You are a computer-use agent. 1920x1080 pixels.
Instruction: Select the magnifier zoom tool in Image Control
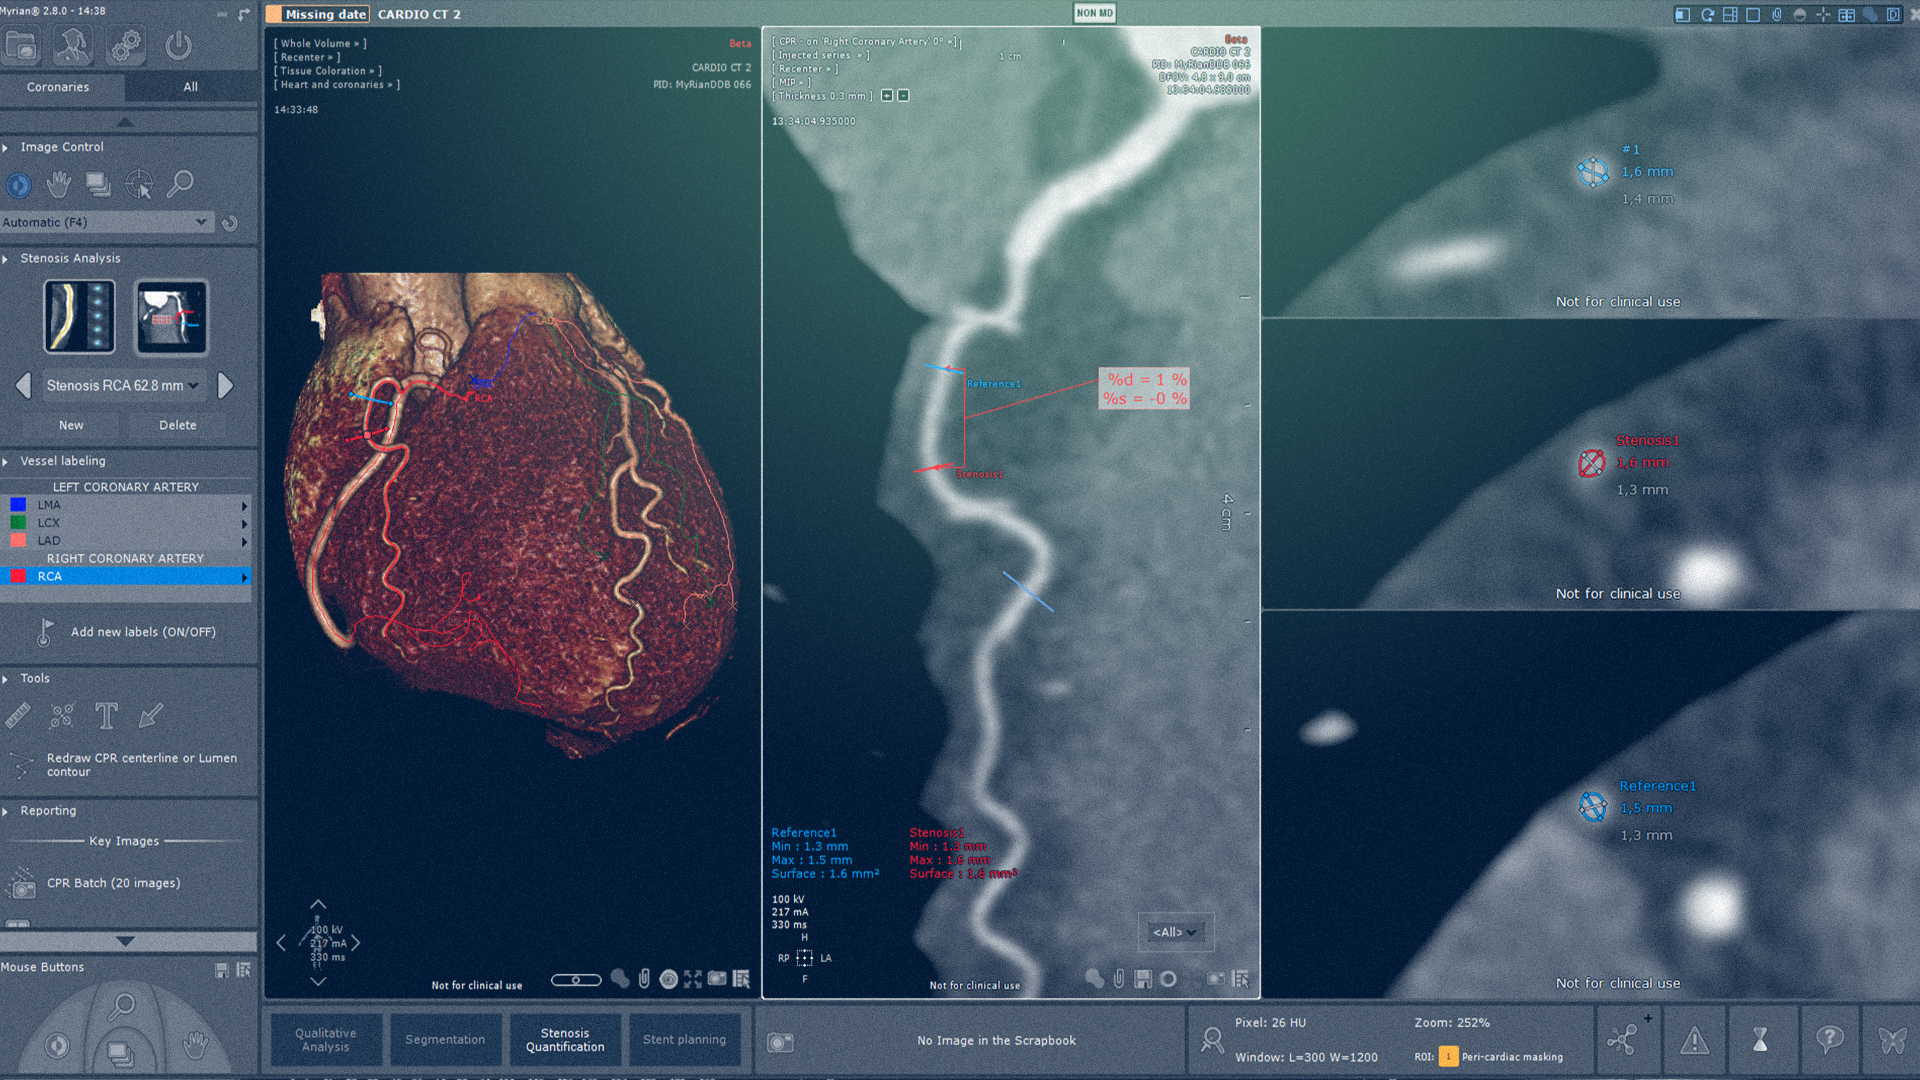[x=181, y=184]
